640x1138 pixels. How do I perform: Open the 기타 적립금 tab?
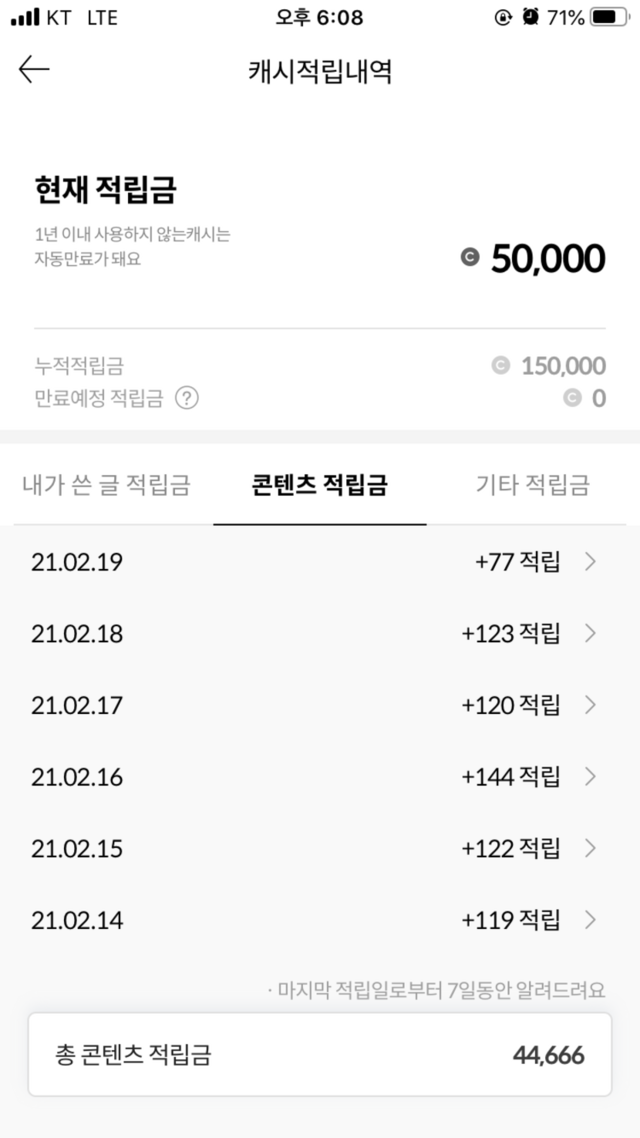533,486
